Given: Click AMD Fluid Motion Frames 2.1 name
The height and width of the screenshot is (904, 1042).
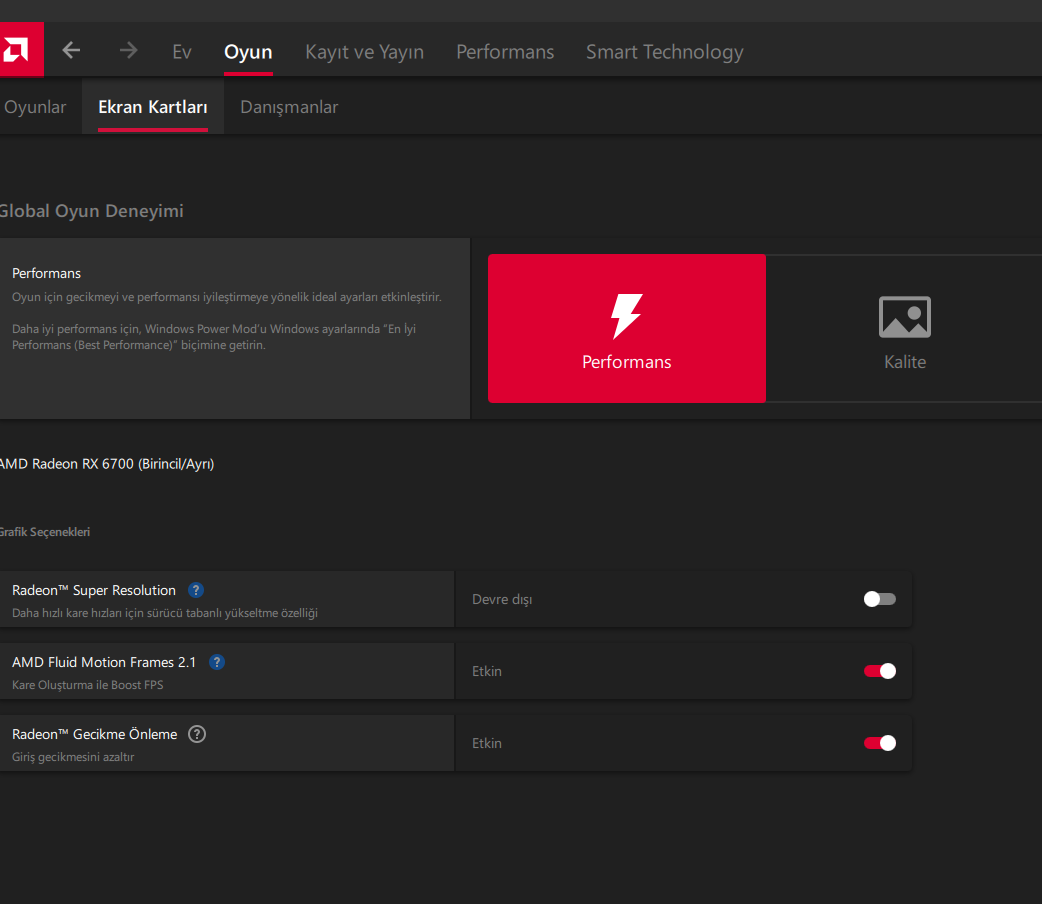Looking at the screenshot, I should tap(104, 662).
